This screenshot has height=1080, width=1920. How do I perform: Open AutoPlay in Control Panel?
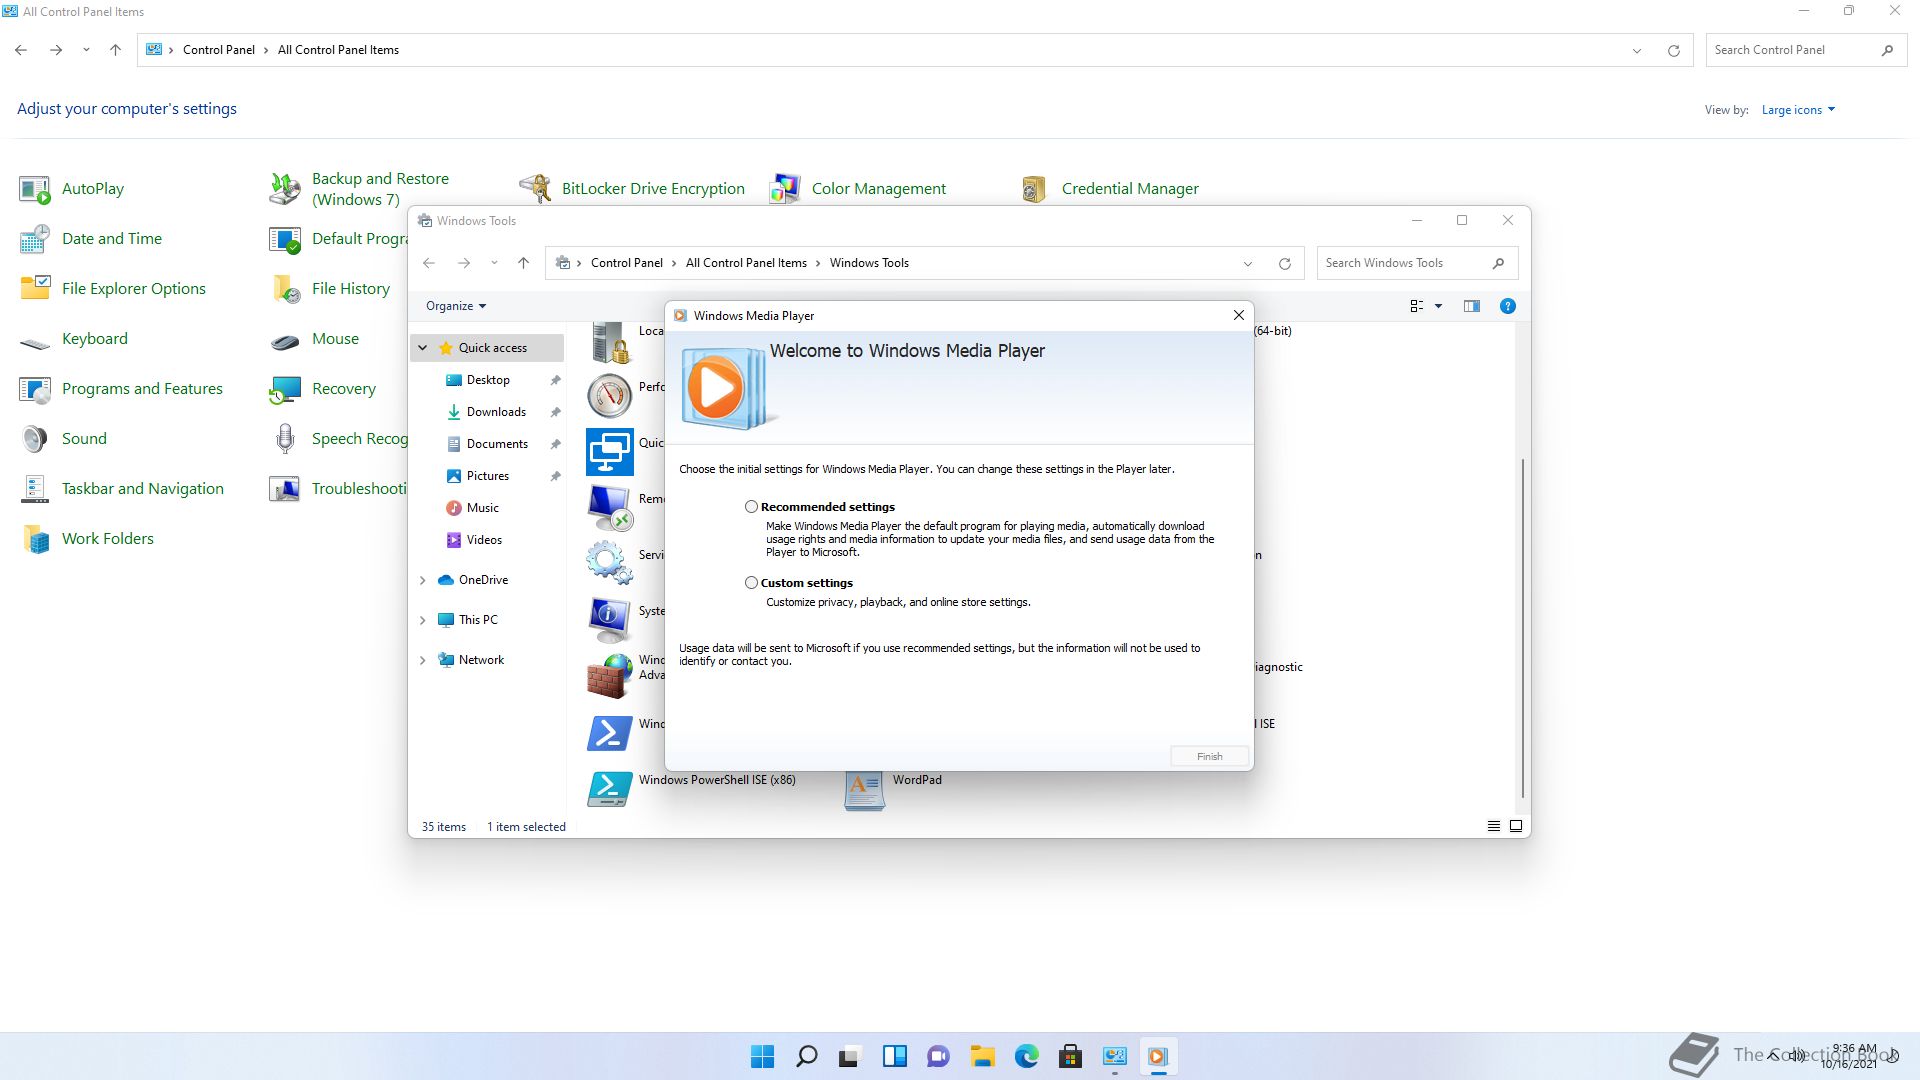72,189
